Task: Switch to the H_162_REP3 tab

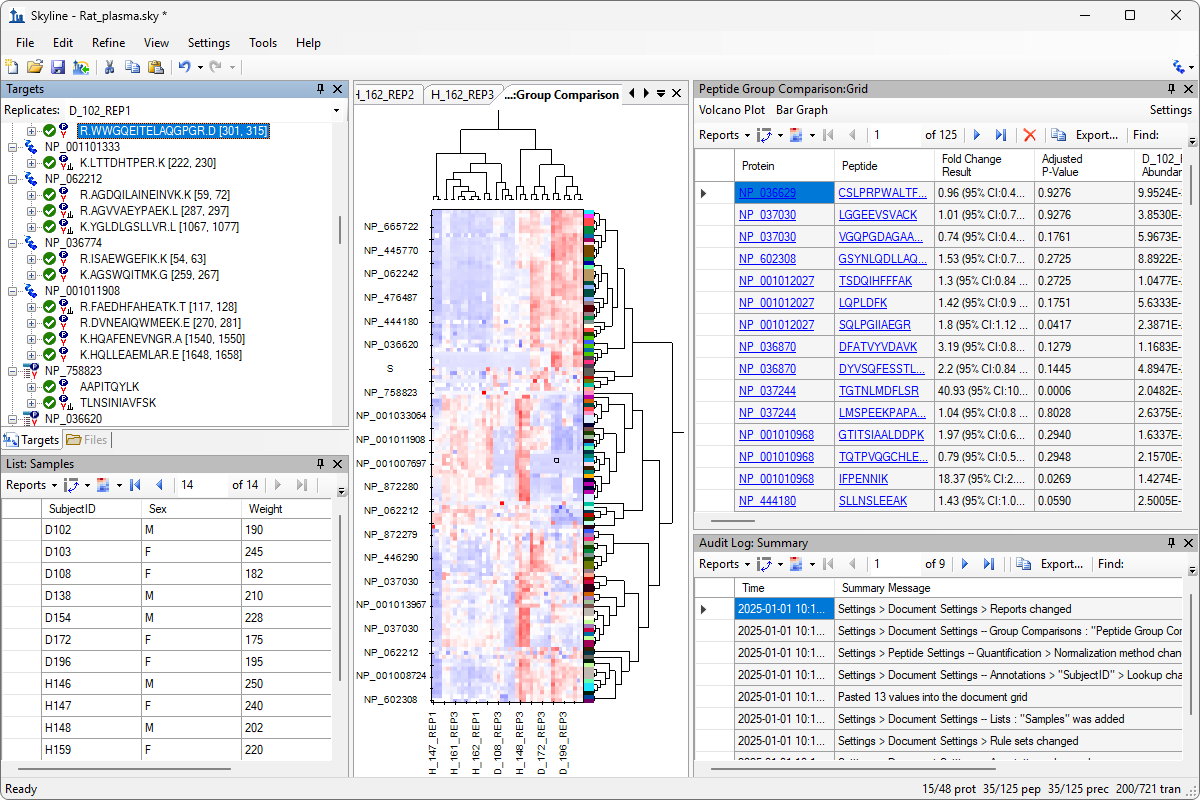Action: 462,95
